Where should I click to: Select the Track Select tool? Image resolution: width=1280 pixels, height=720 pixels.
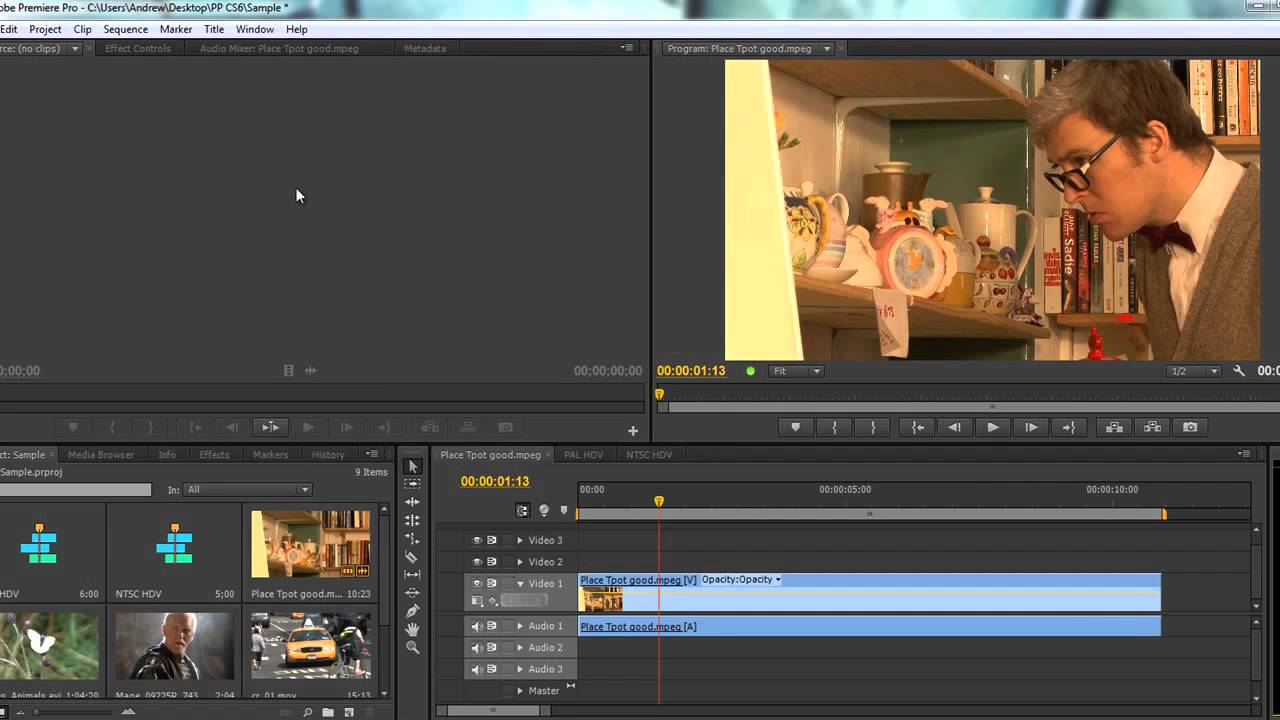(x=412, y=484)
